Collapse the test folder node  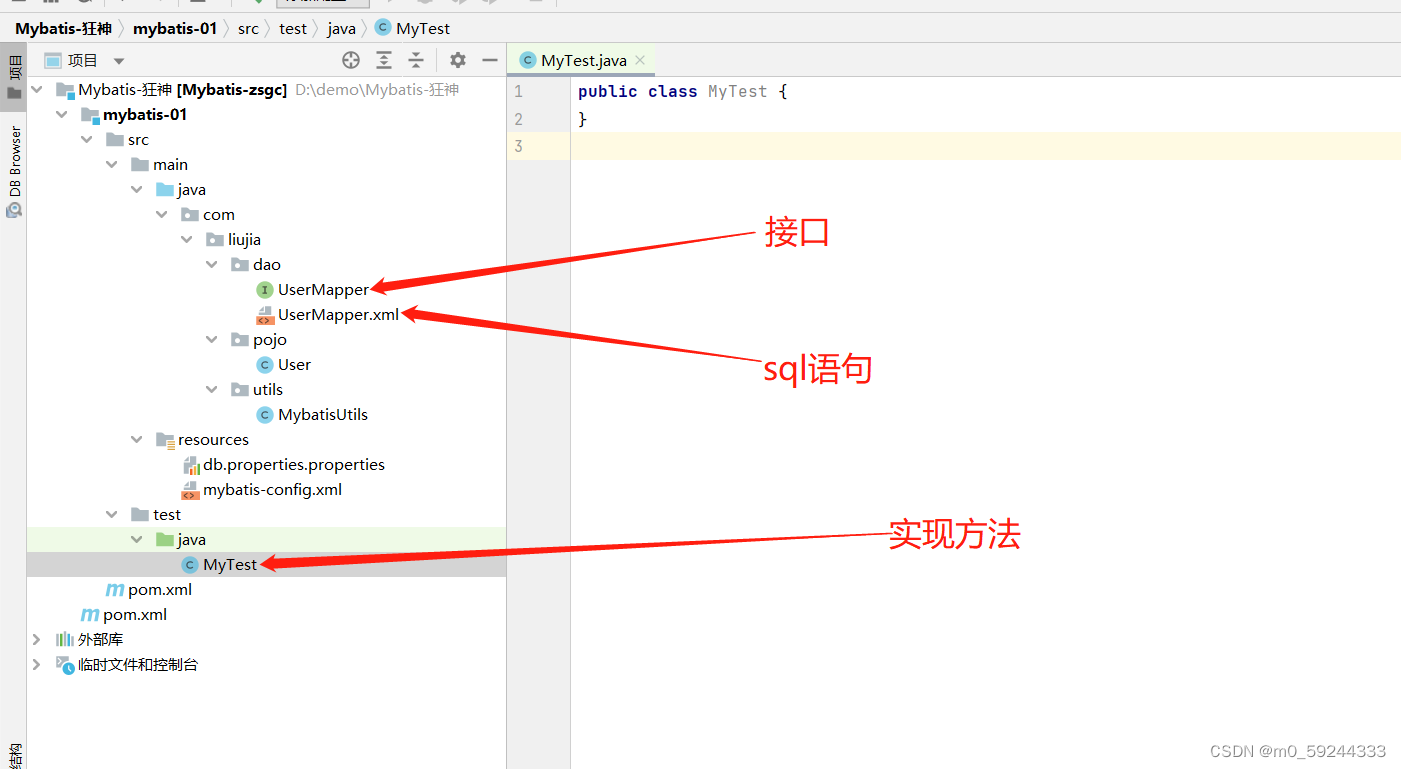(112, 514)
